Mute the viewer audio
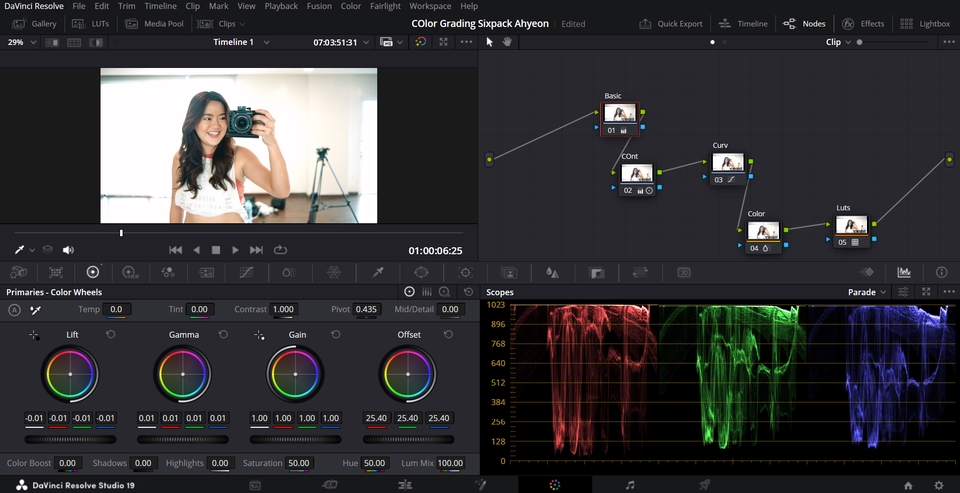 click(x=68, y=250)
